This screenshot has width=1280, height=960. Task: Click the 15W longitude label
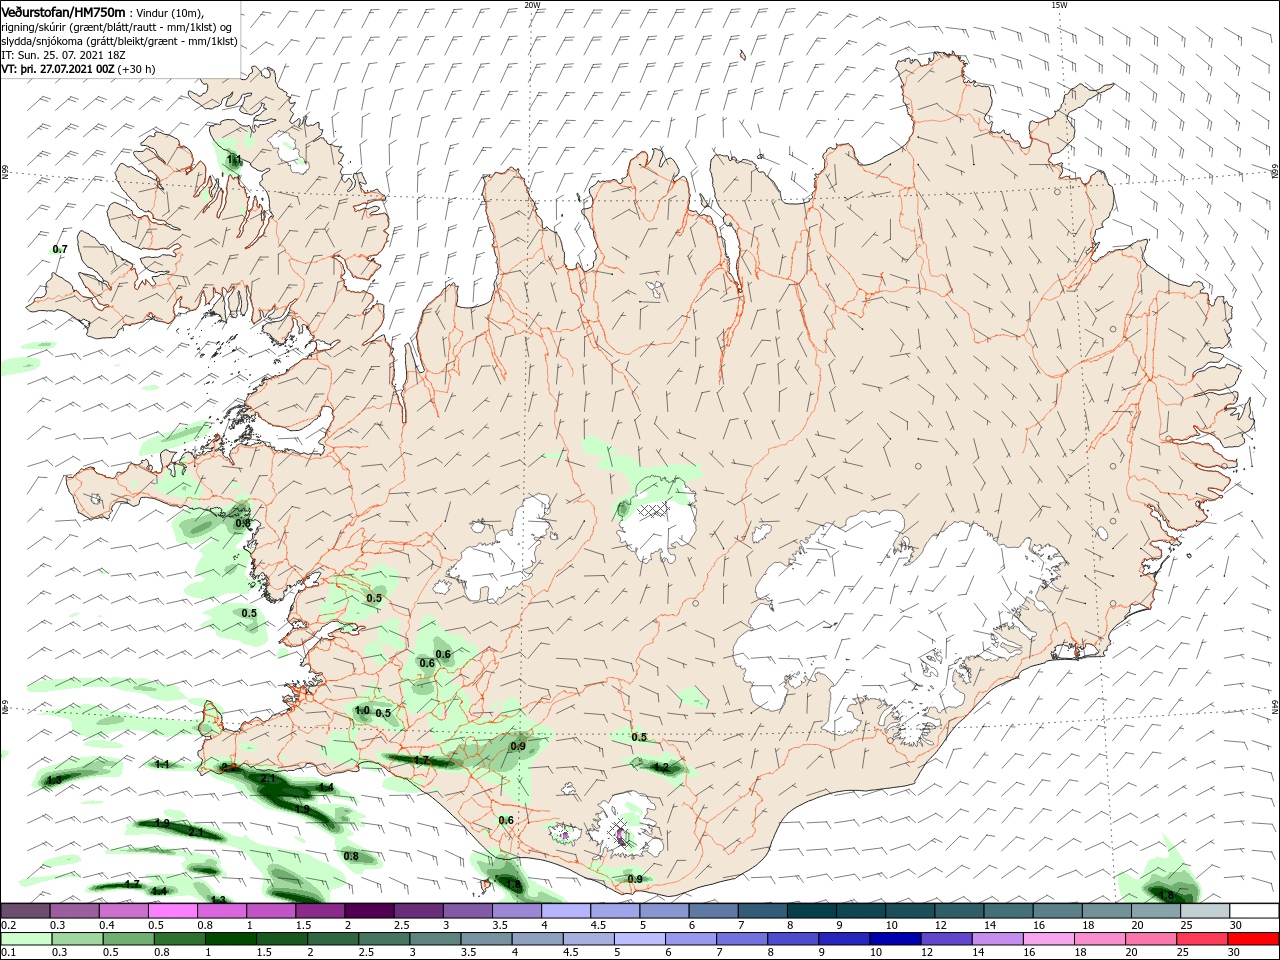1059,5
